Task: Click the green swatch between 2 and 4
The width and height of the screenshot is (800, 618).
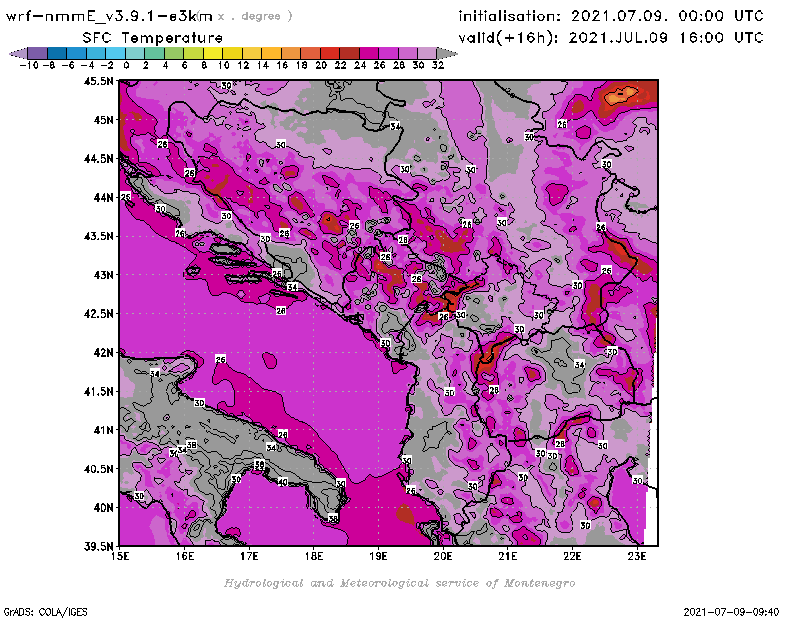Action: 154,53
